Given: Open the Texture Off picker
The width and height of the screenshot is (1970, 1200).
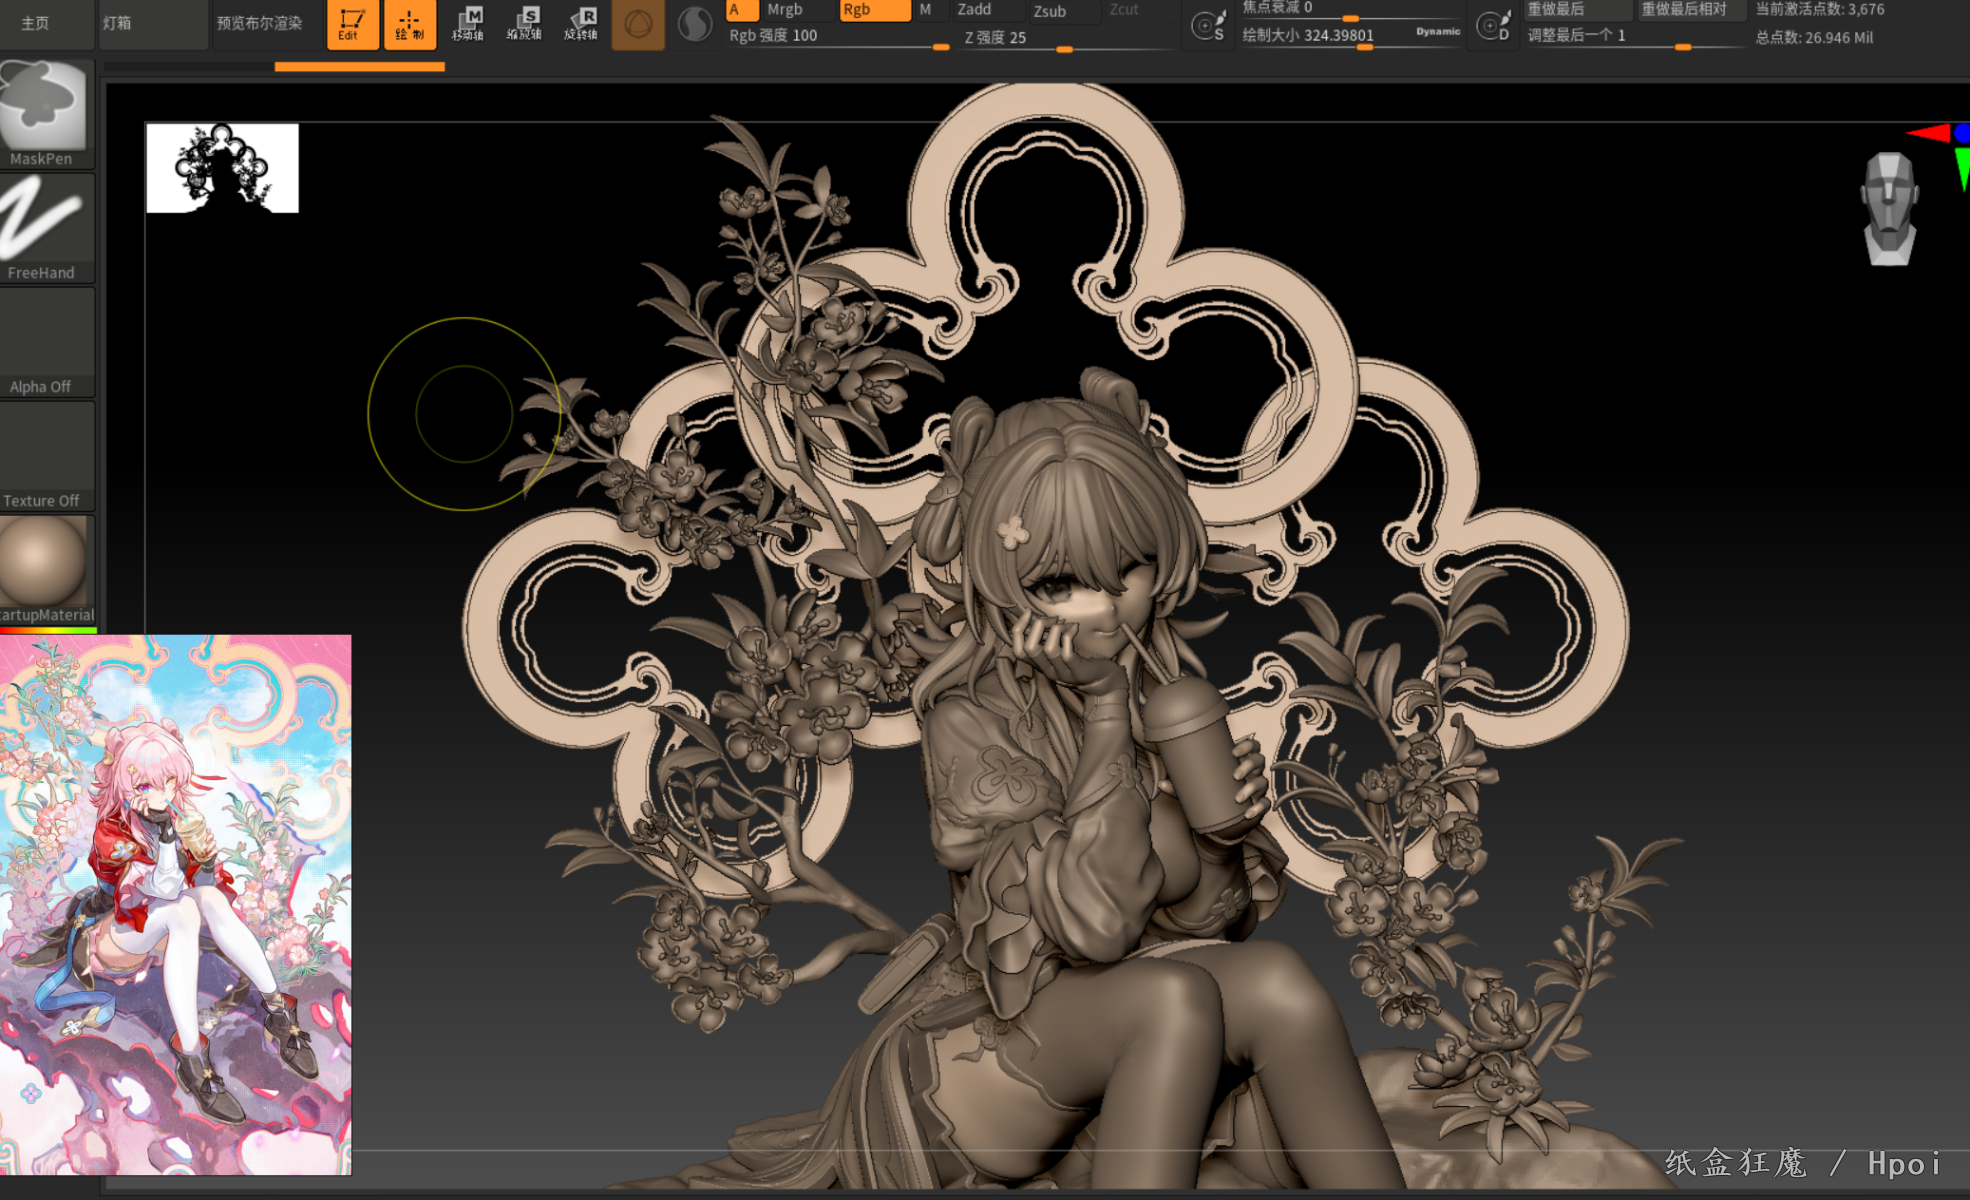Looking at the screenshot, I should pos(45,456).
